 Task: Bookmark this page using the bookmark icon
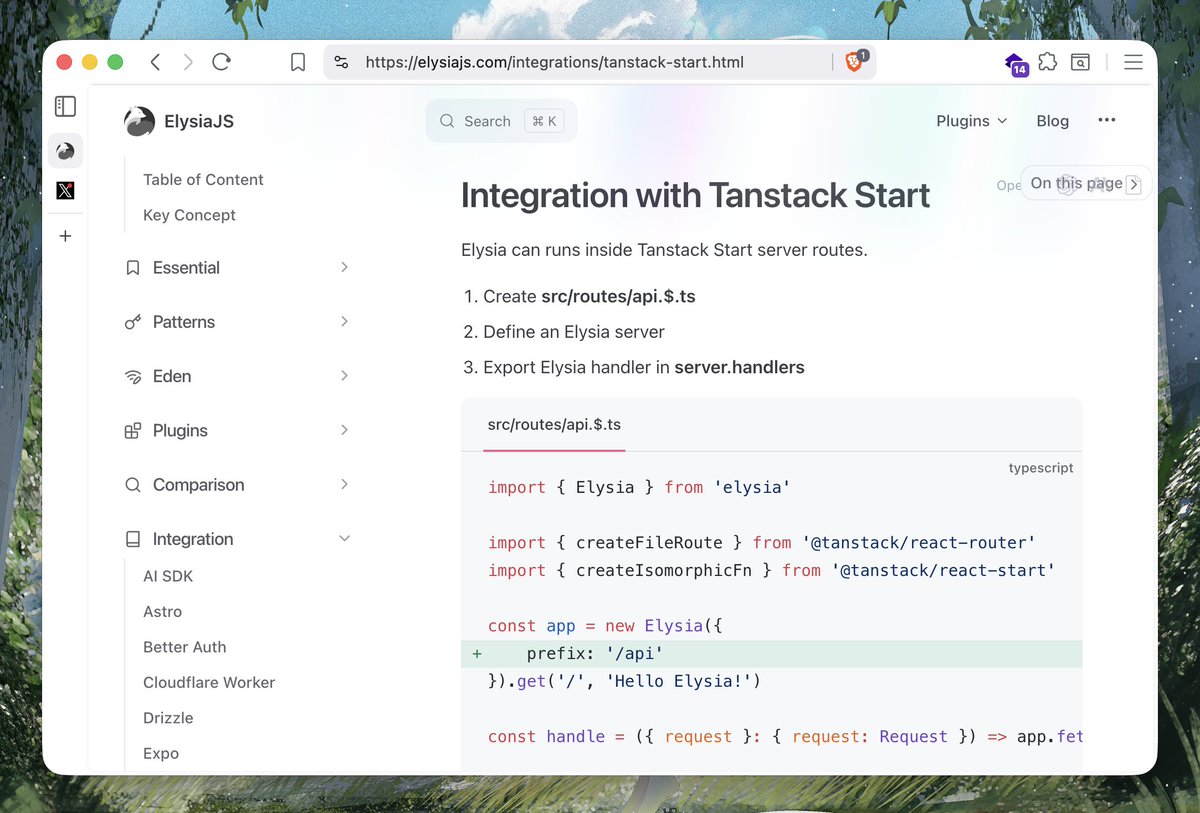[298, 62]
